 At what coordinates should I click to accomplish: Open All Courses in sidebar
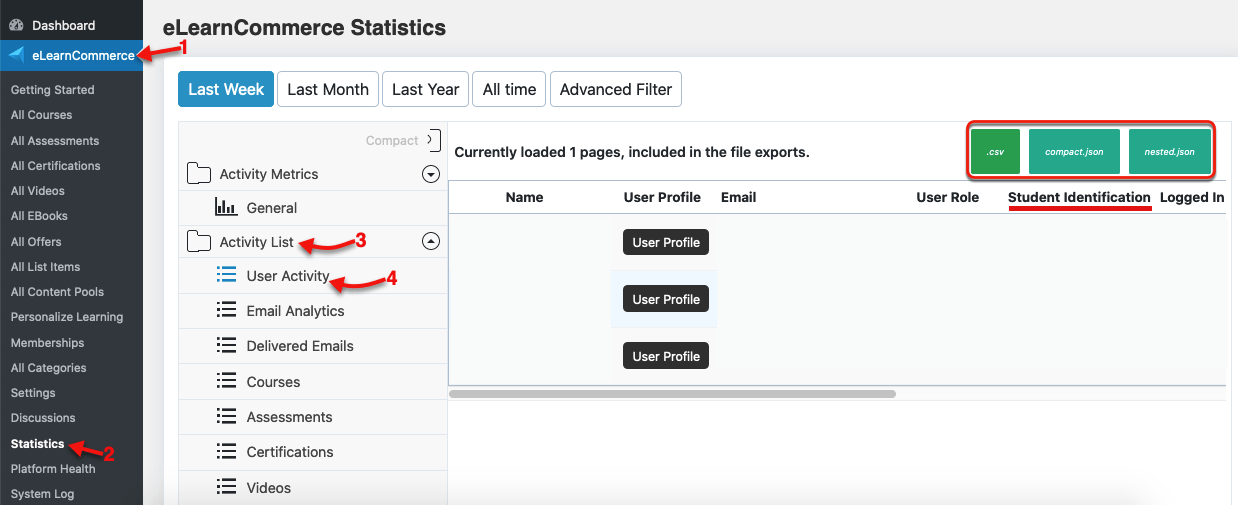41,115
